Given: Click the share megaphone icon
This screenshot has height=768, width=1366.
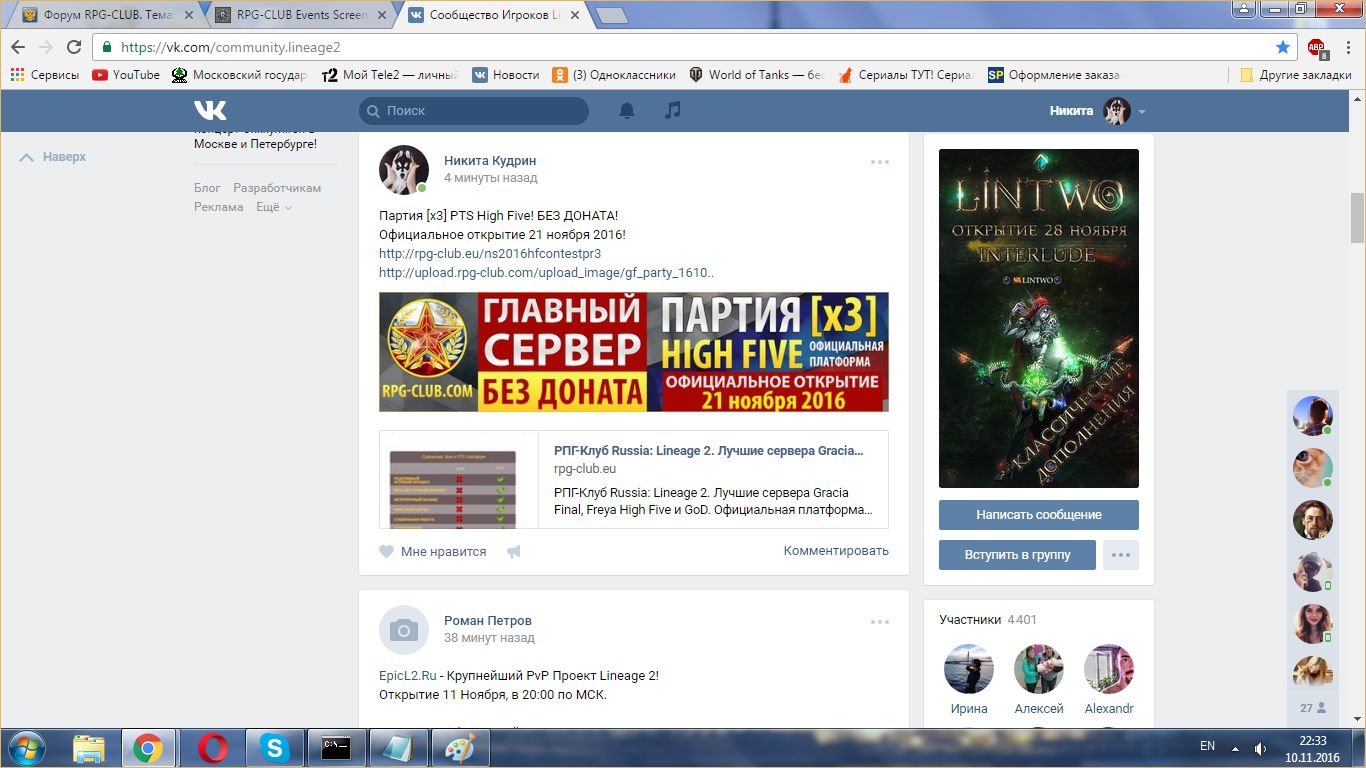Looking at the screenshot, I should [x=513, y=552].
